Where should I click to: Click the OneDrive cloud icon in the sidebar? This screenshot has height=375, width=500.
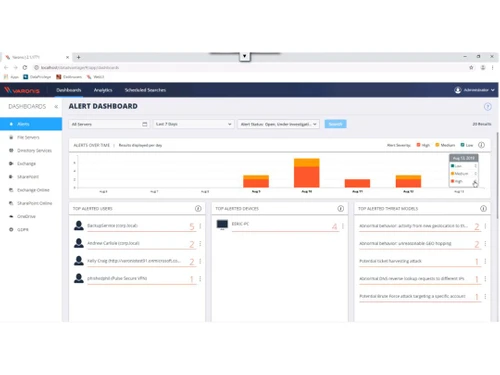point(11,216)
